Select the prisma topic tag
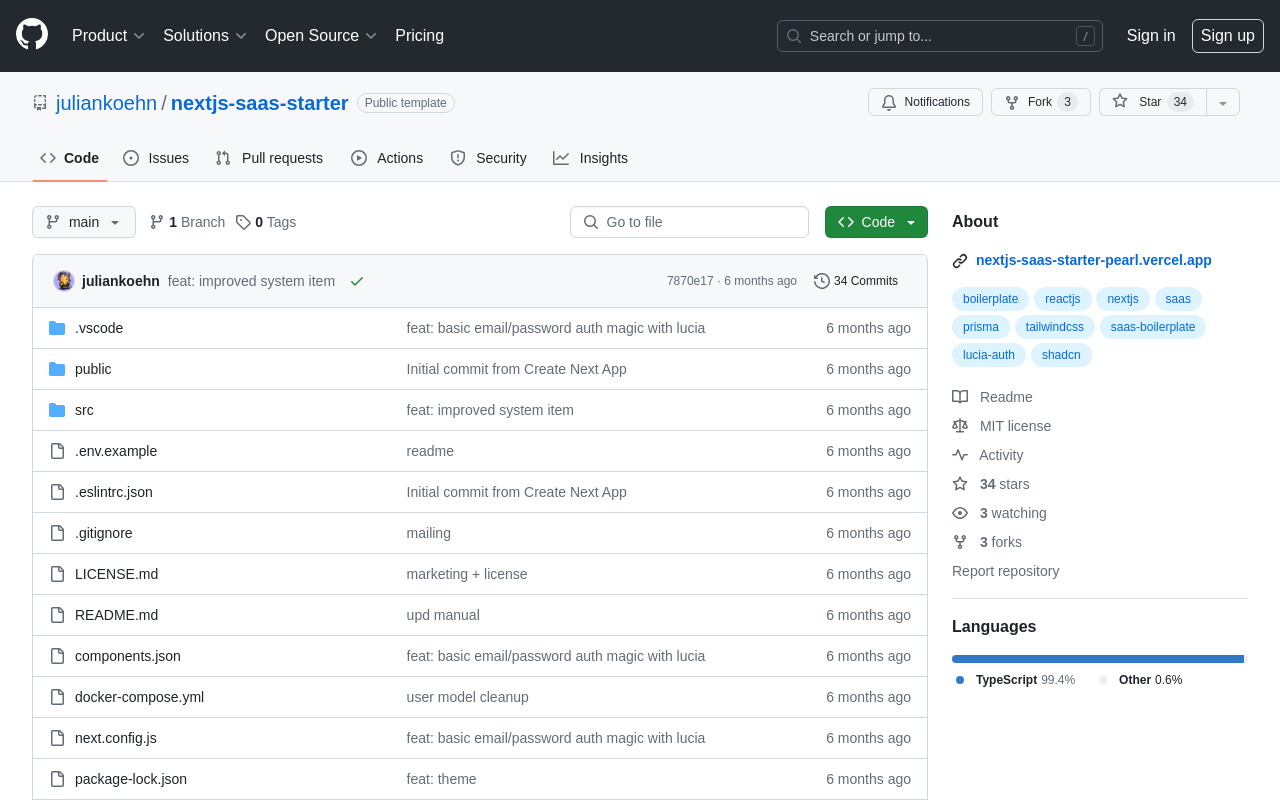This screenshot has width=1280, height=800. tap(980, 327)
